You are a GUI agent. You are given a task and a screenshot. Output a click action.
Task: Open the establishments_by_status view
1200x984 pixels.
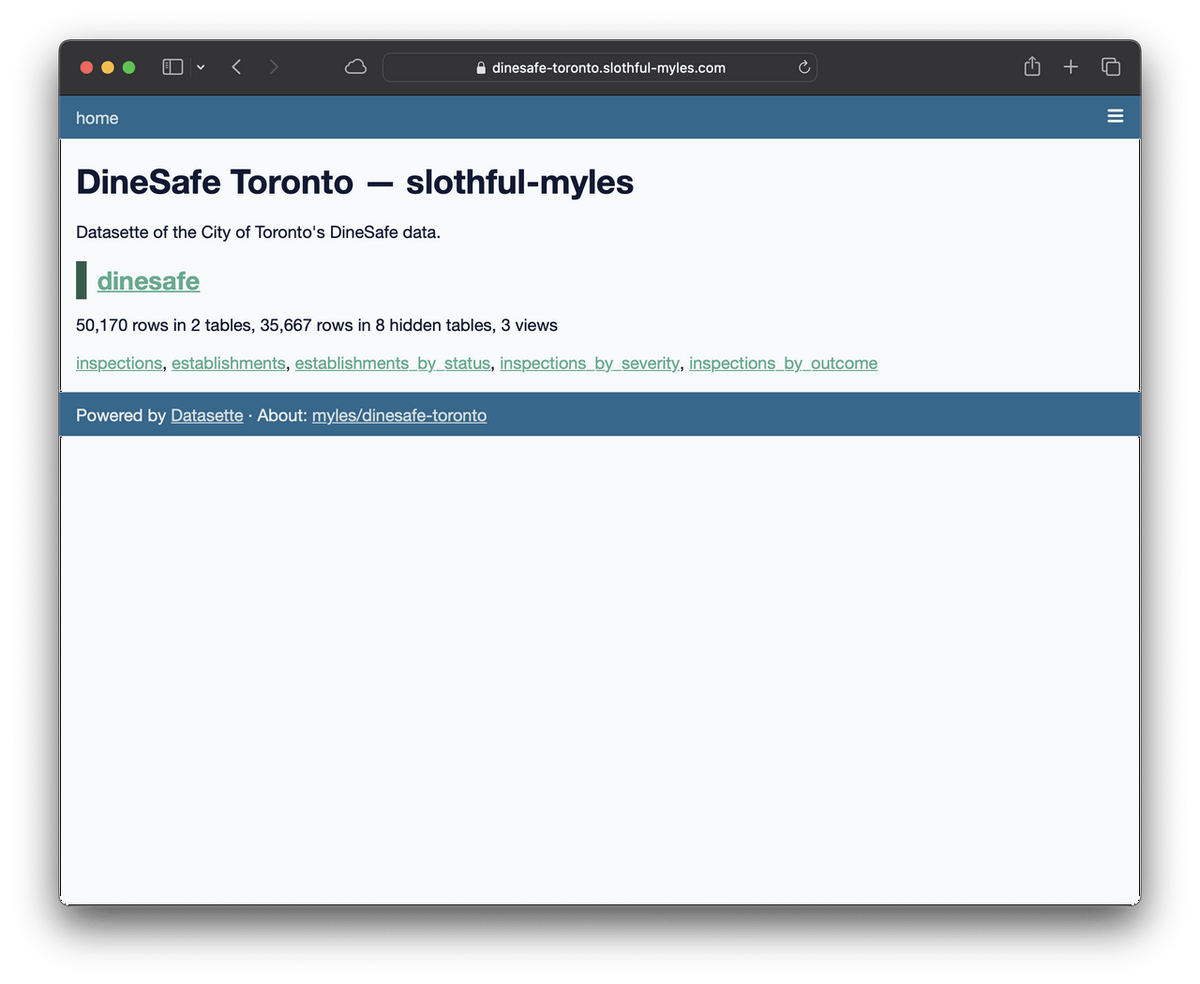[x=392, y=363]
